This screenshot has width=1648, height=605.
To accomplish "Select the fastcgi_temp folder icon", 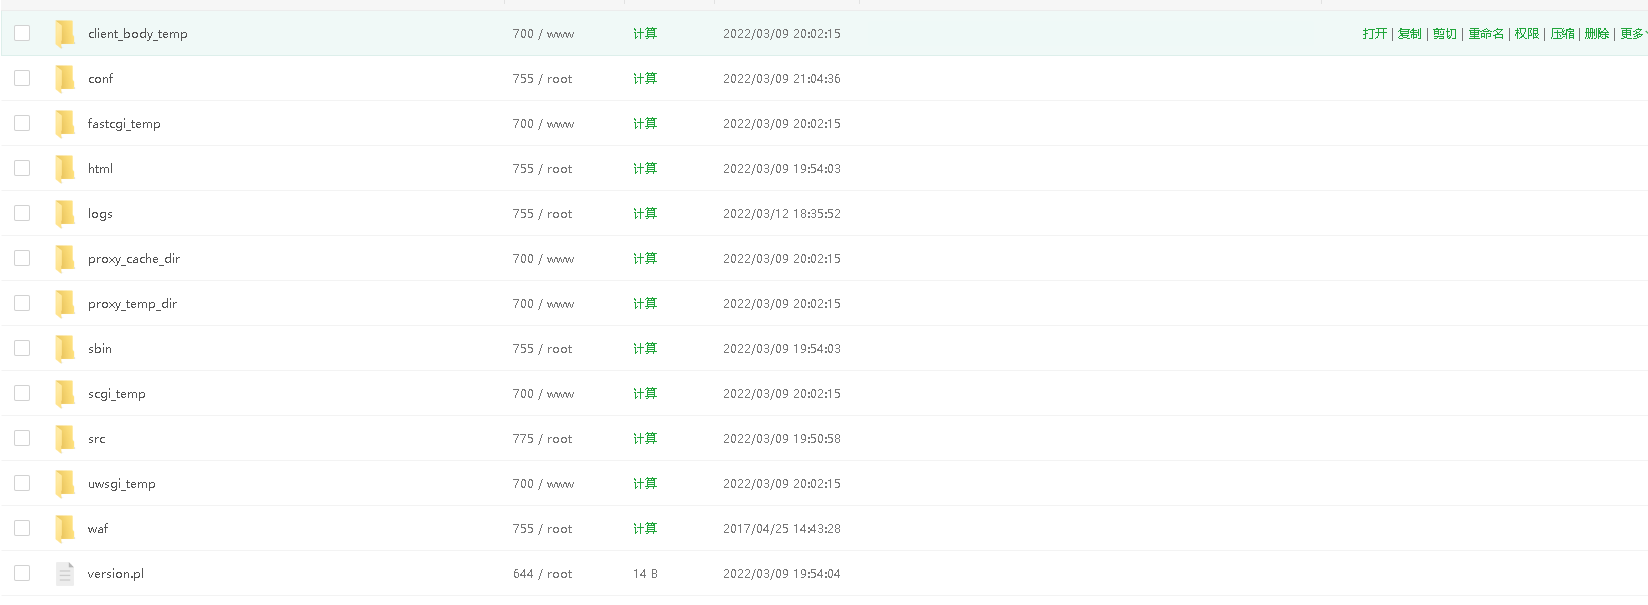I will 65,123.
